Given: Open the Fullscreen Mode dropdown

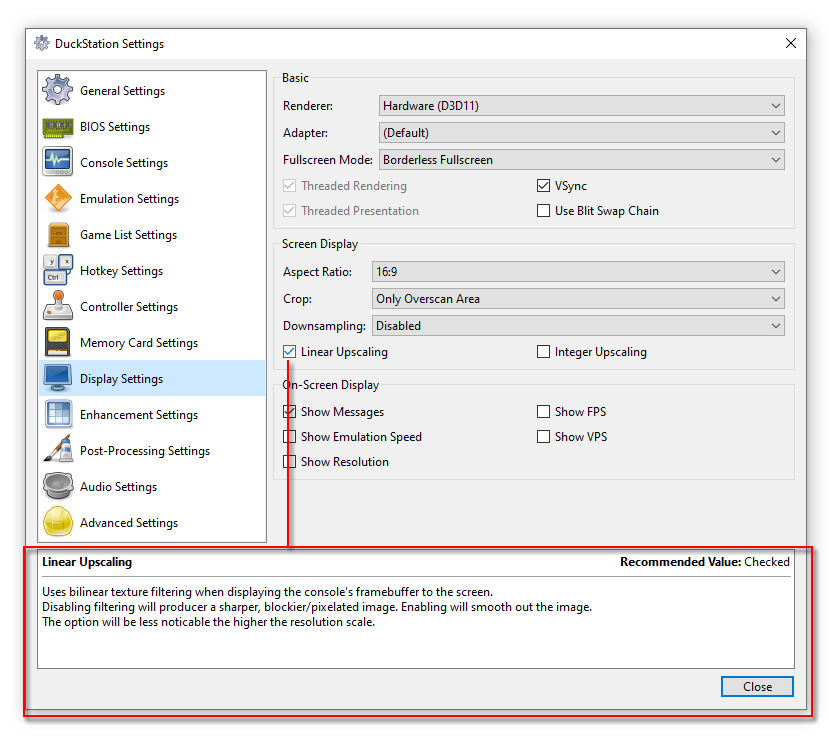Looking at the screenshot, I should tap(582, 160).
